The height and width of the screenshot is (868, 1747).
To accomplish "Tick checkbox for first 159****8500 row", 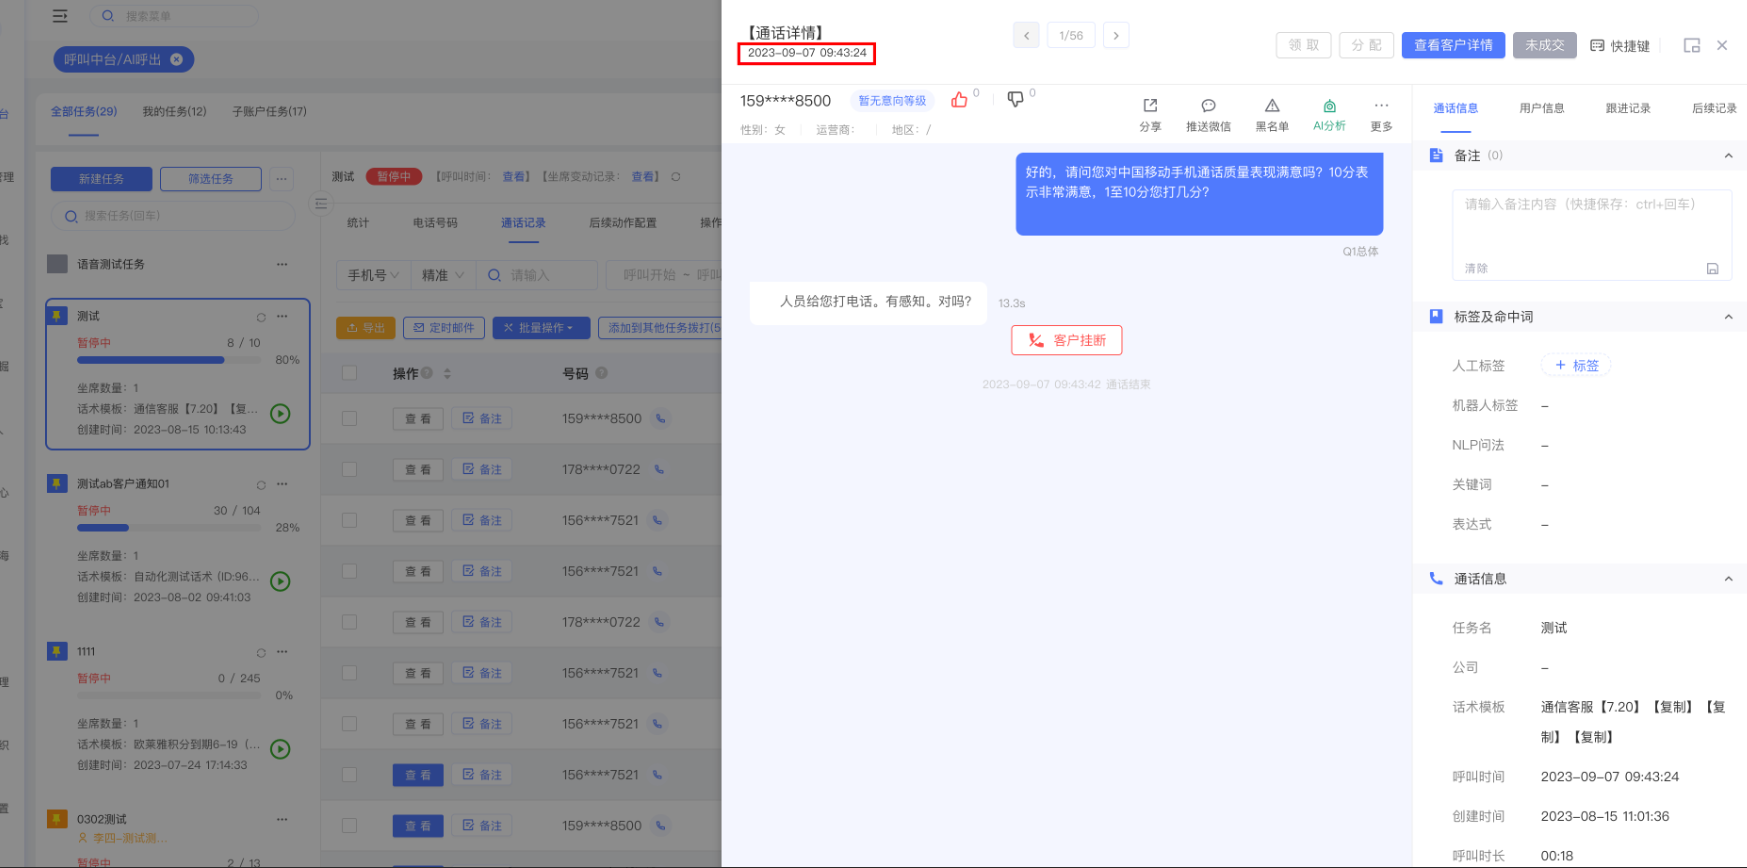I will (349, 419).
